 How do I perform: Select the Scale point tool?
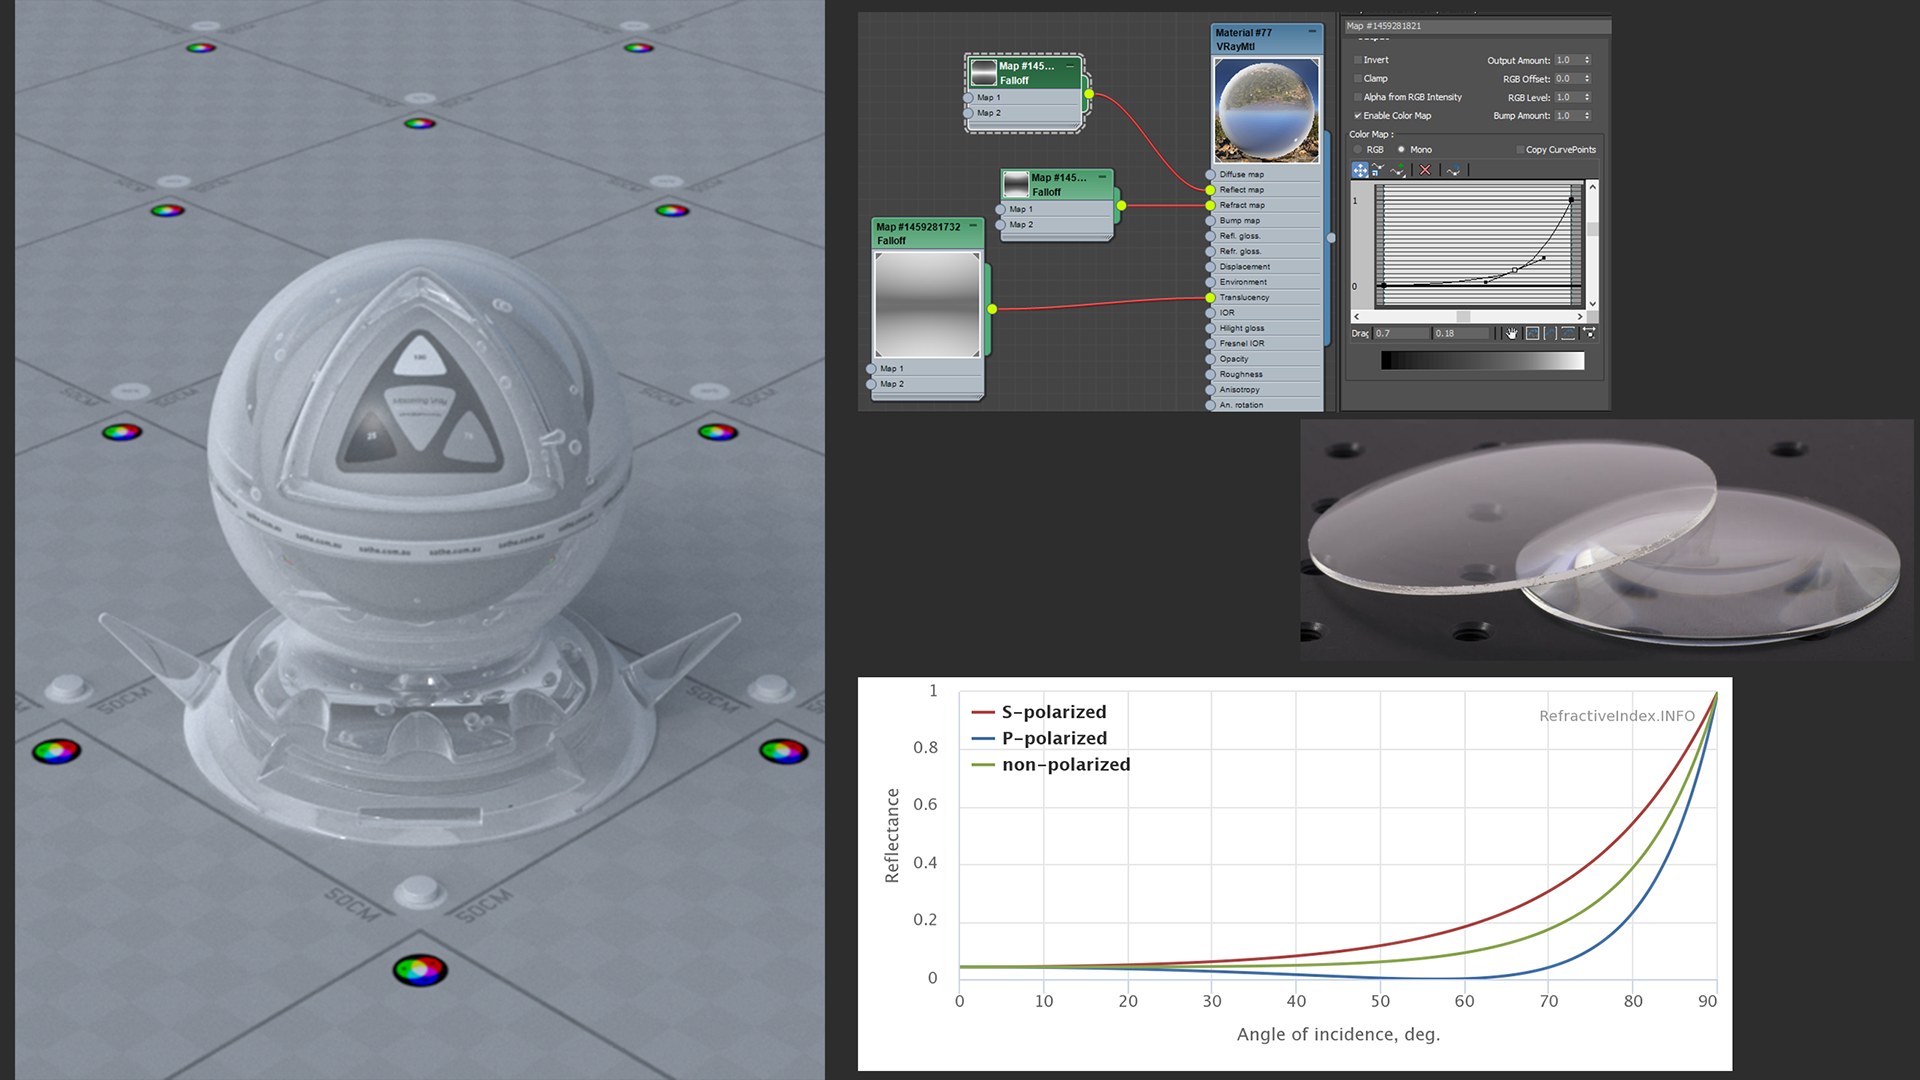pos(1378,170)
